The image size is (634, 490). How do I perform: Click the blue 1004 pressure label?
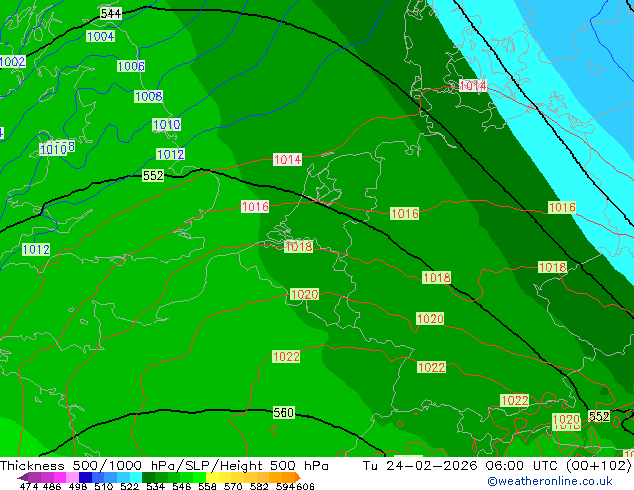point(100,36)
